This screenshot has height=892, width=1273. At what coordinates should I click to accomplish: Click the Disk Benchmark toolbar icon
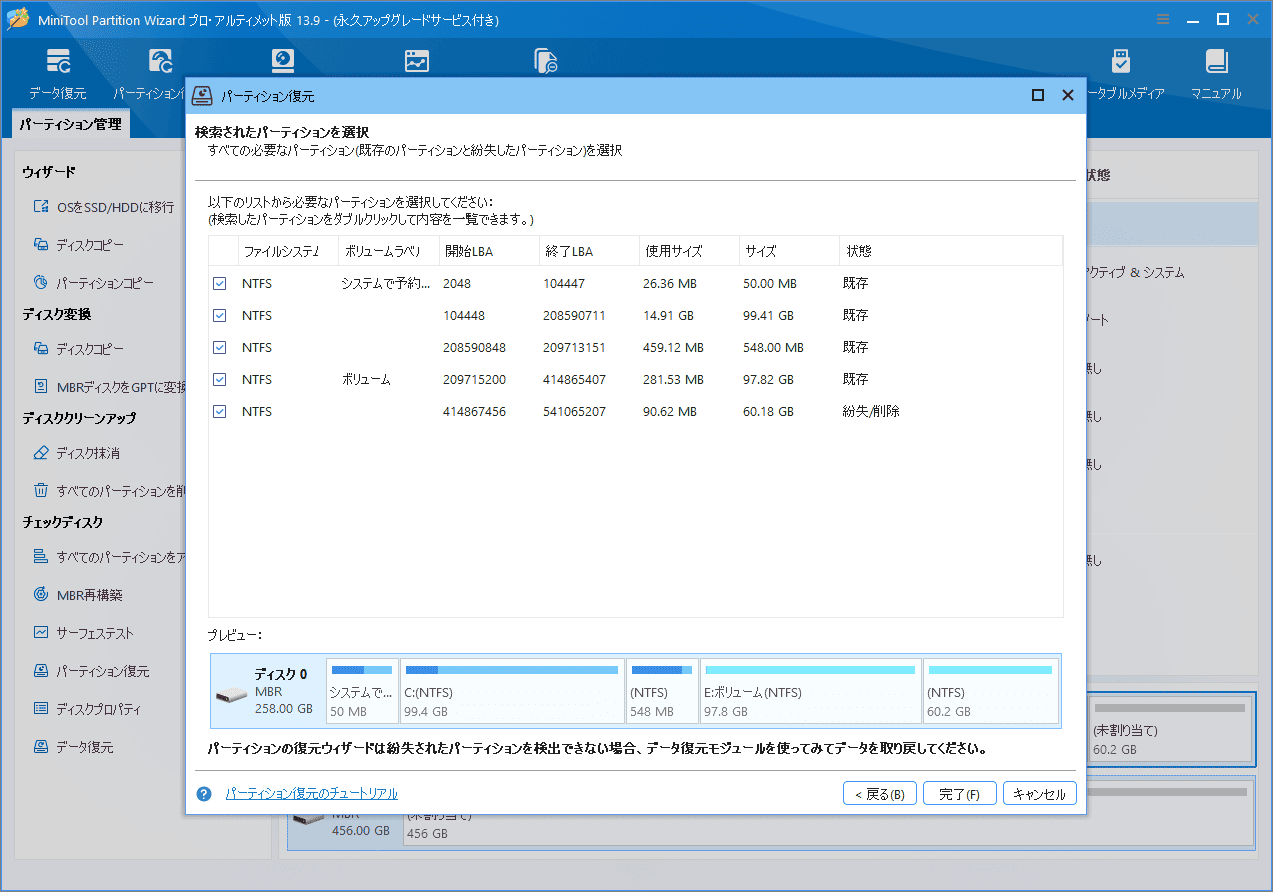tap(283, 61)
